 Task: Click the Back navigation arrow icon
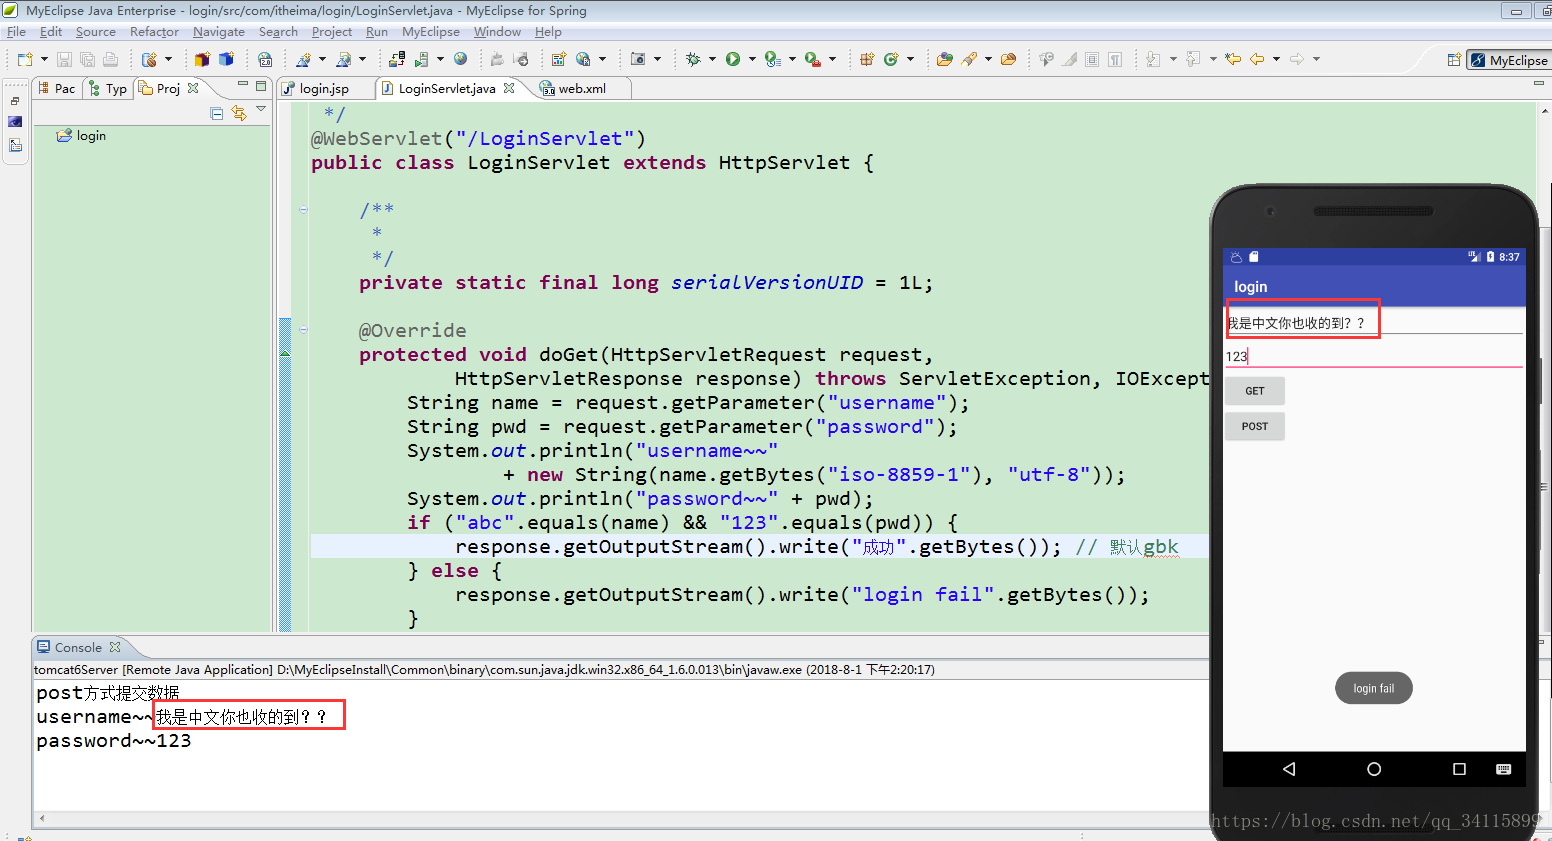[1257, 60]
